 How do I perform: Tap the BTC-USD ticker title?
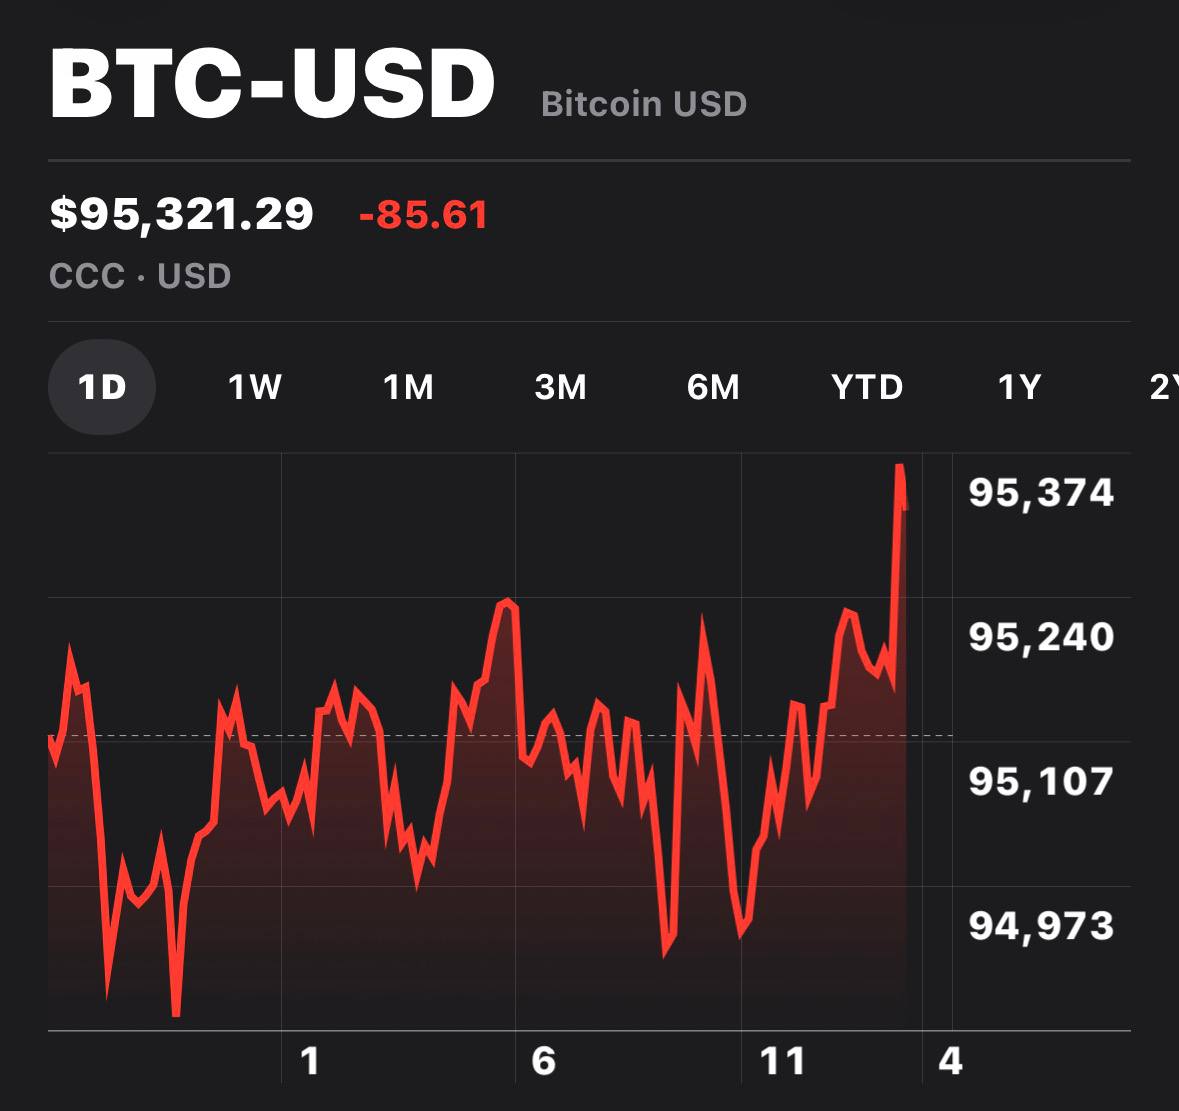click(272, 84)
